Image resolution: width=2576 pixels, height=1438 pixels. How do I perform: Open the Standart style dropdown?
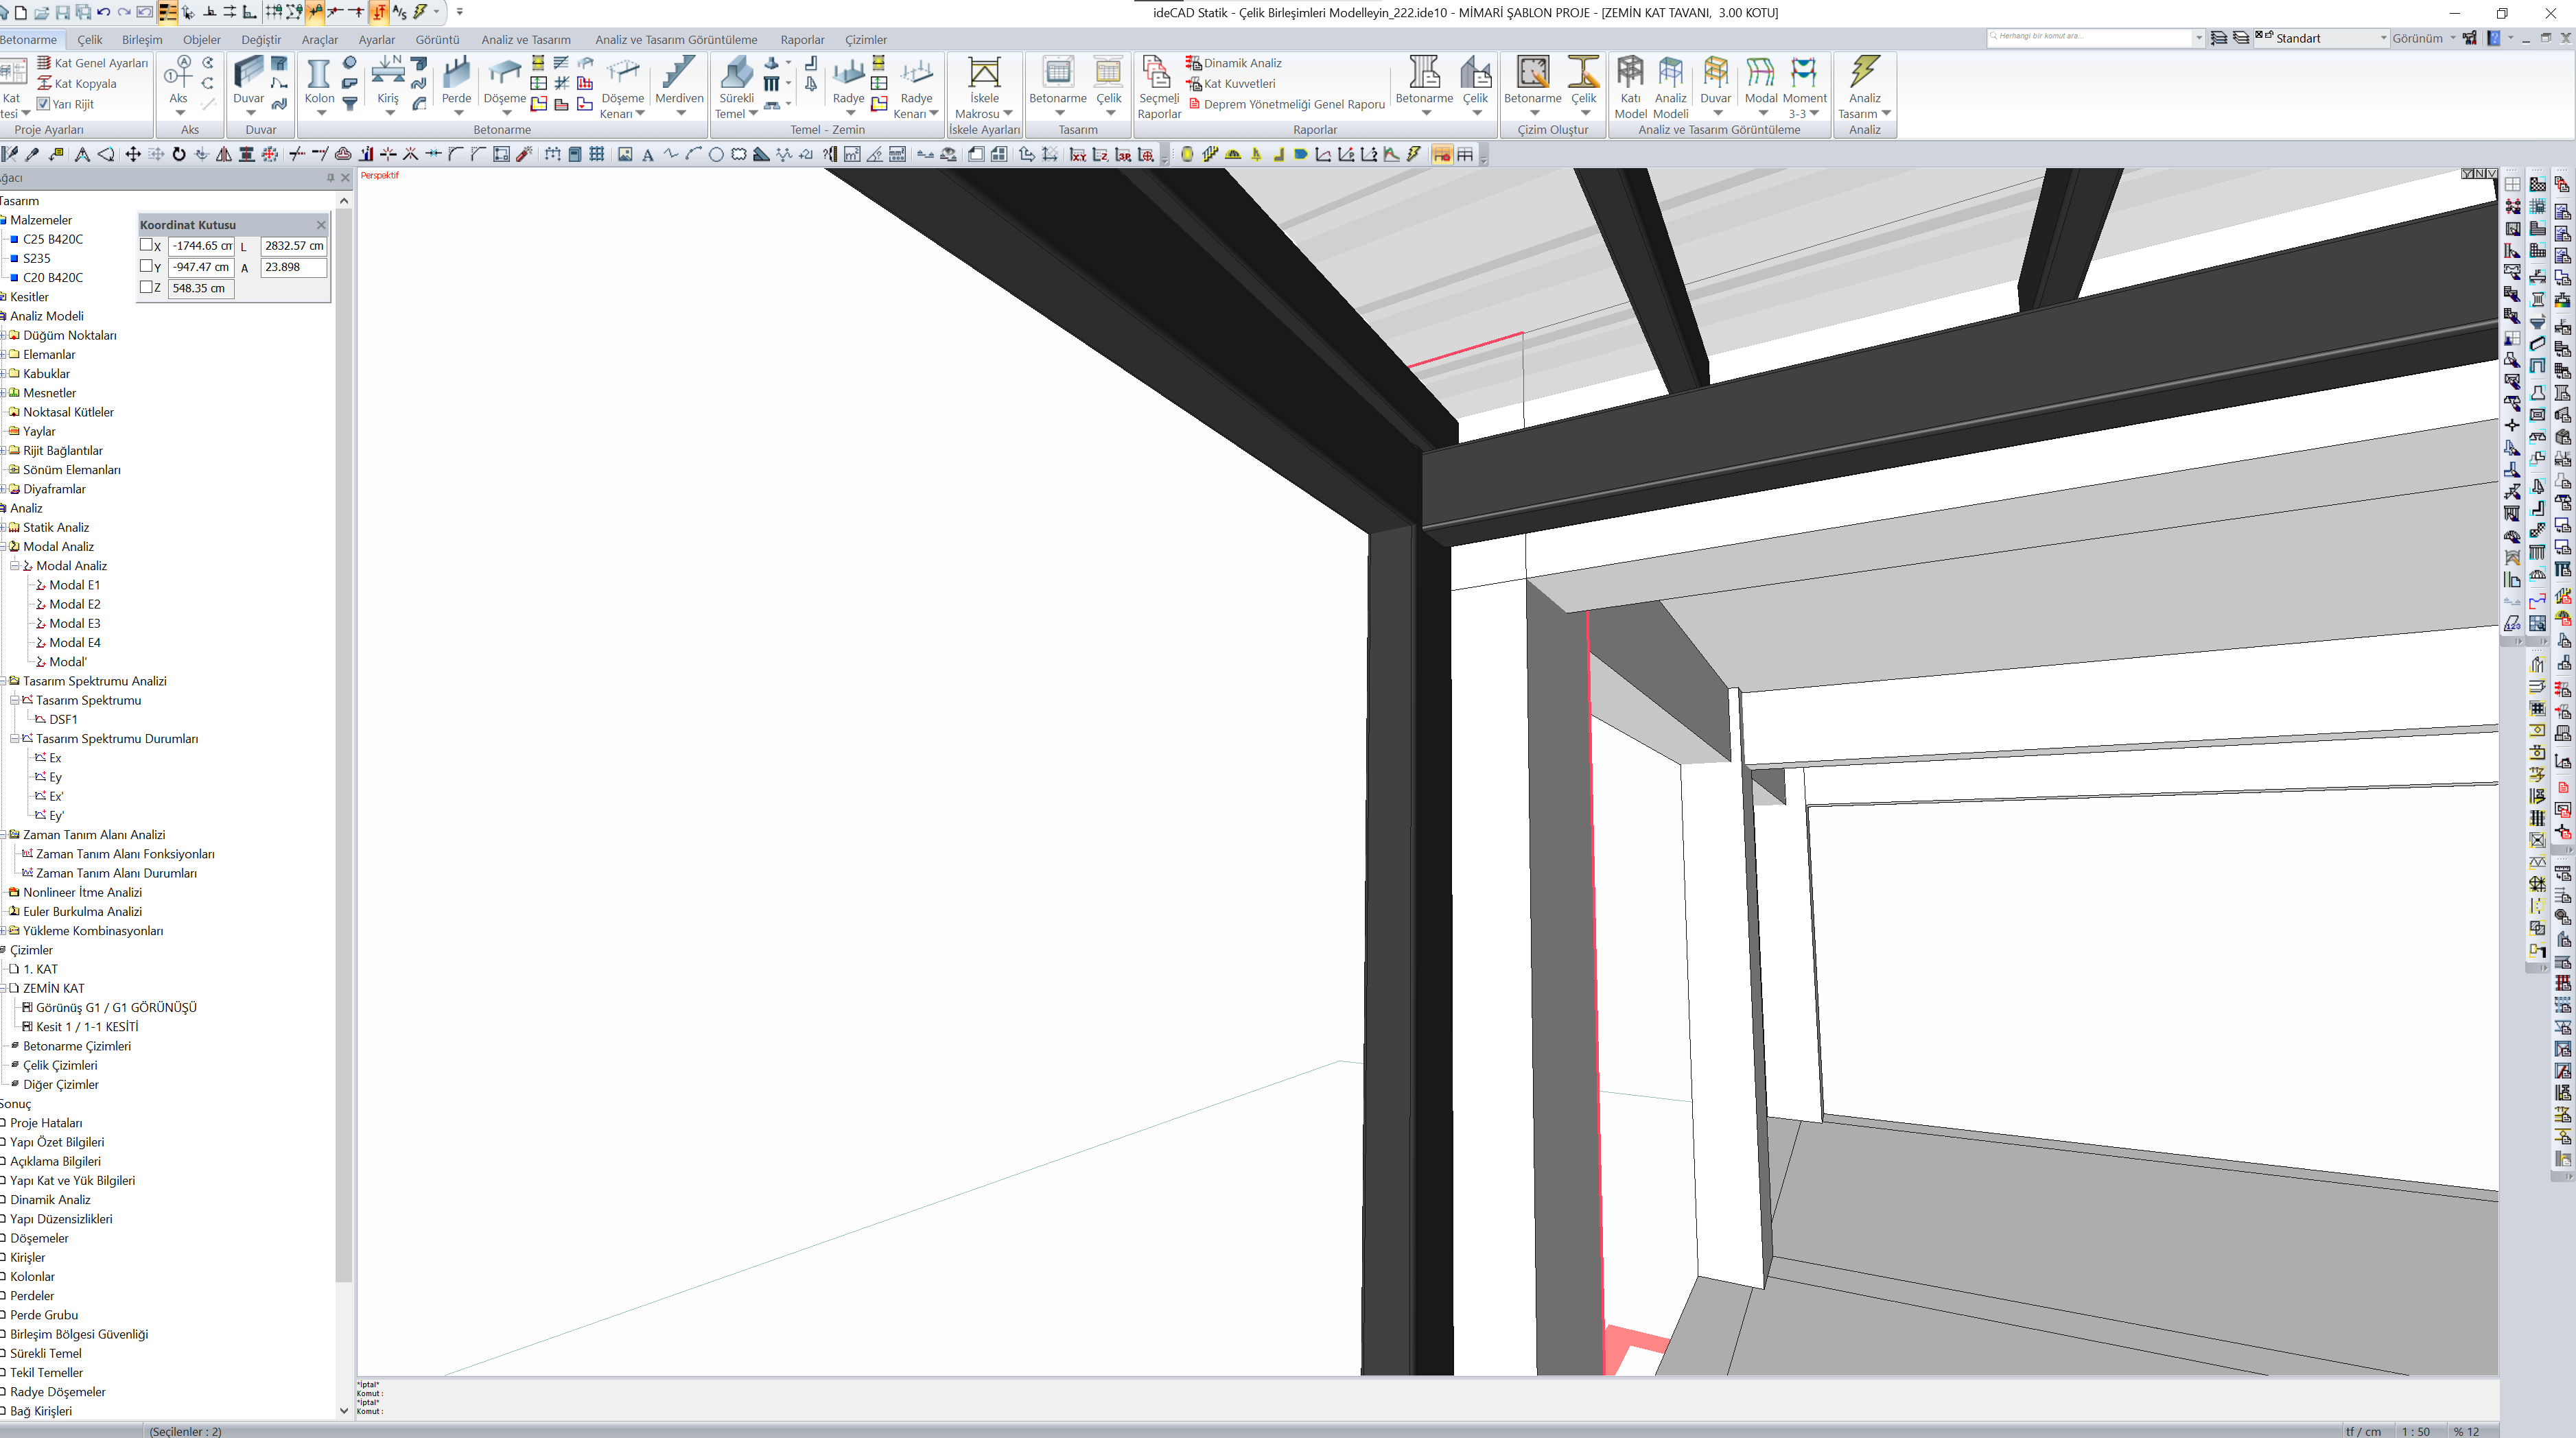point(2383,38)
